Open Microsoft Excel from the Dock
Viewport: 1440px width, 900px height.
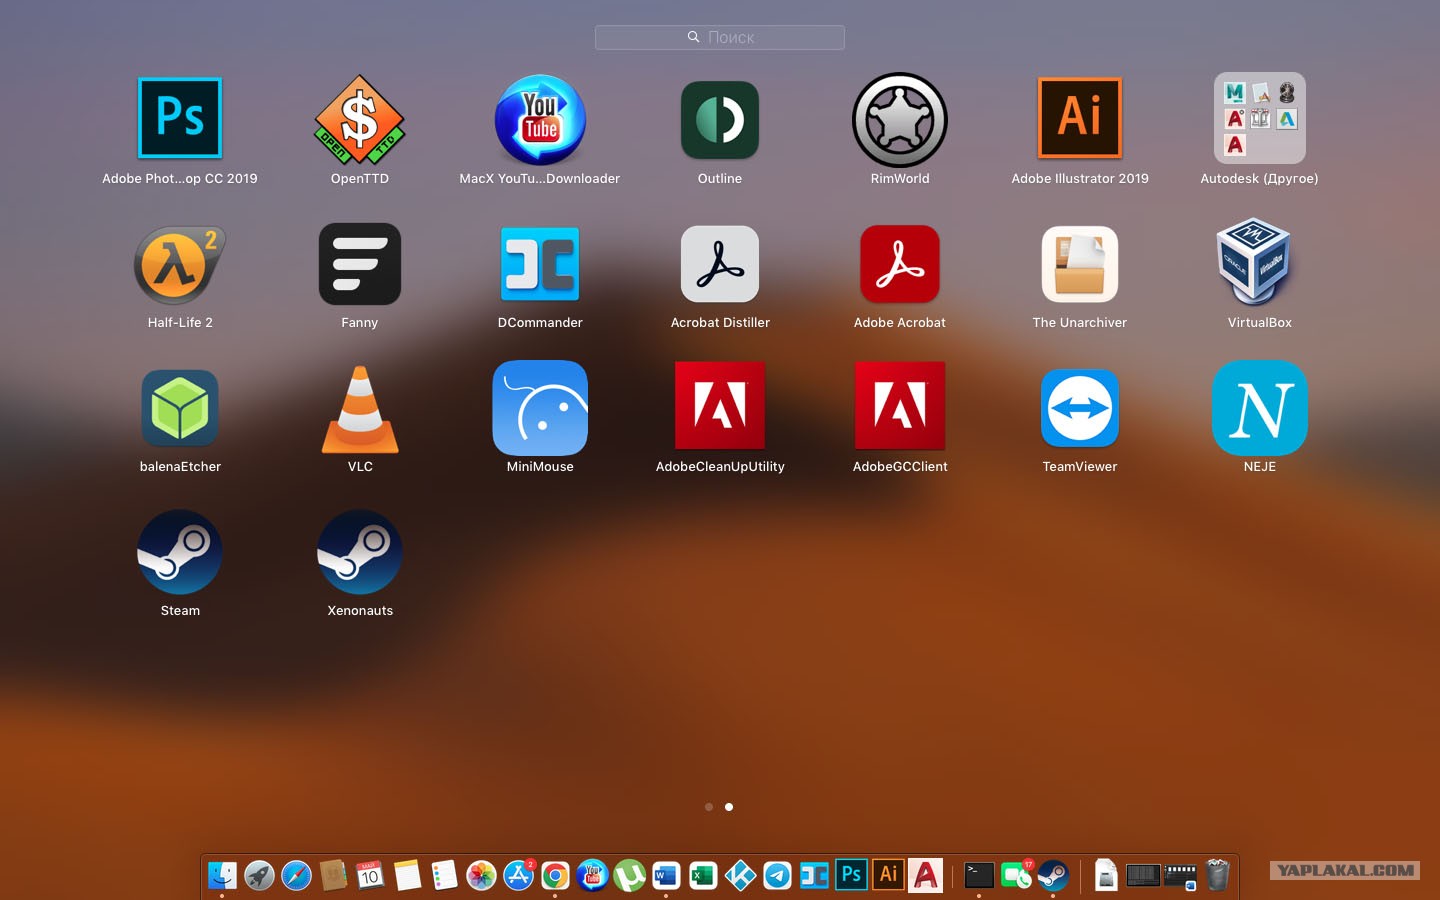coord(703,876)
